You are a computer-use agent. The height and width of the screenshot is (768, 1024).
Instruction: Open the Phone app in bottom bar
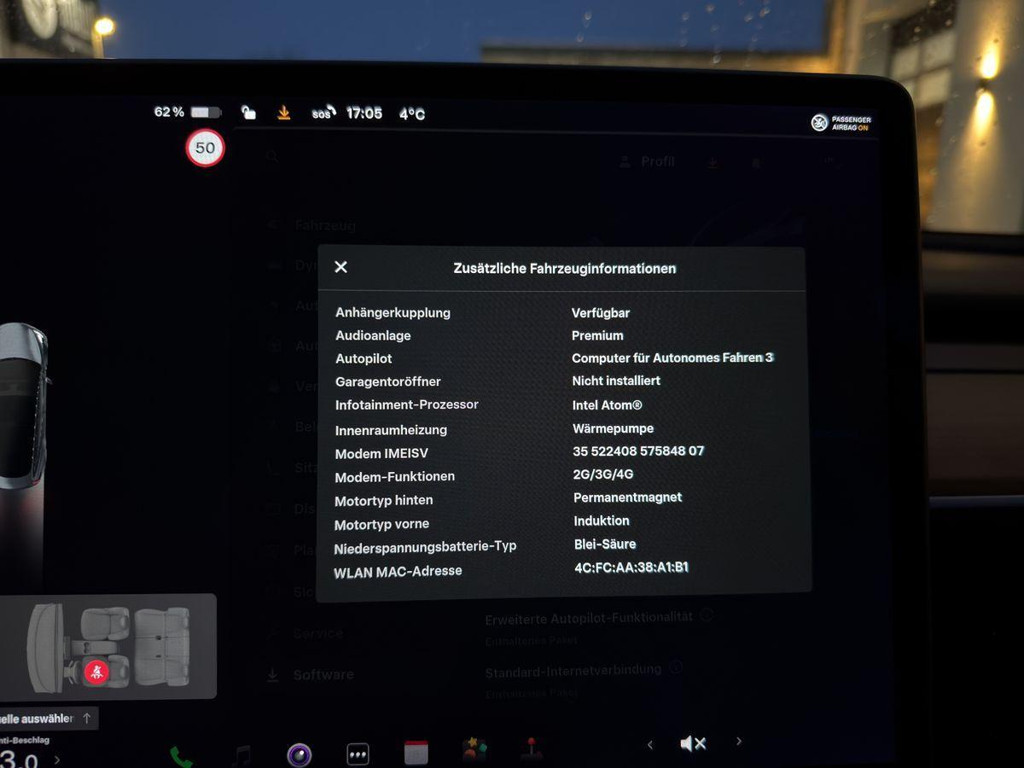[180, 755]
